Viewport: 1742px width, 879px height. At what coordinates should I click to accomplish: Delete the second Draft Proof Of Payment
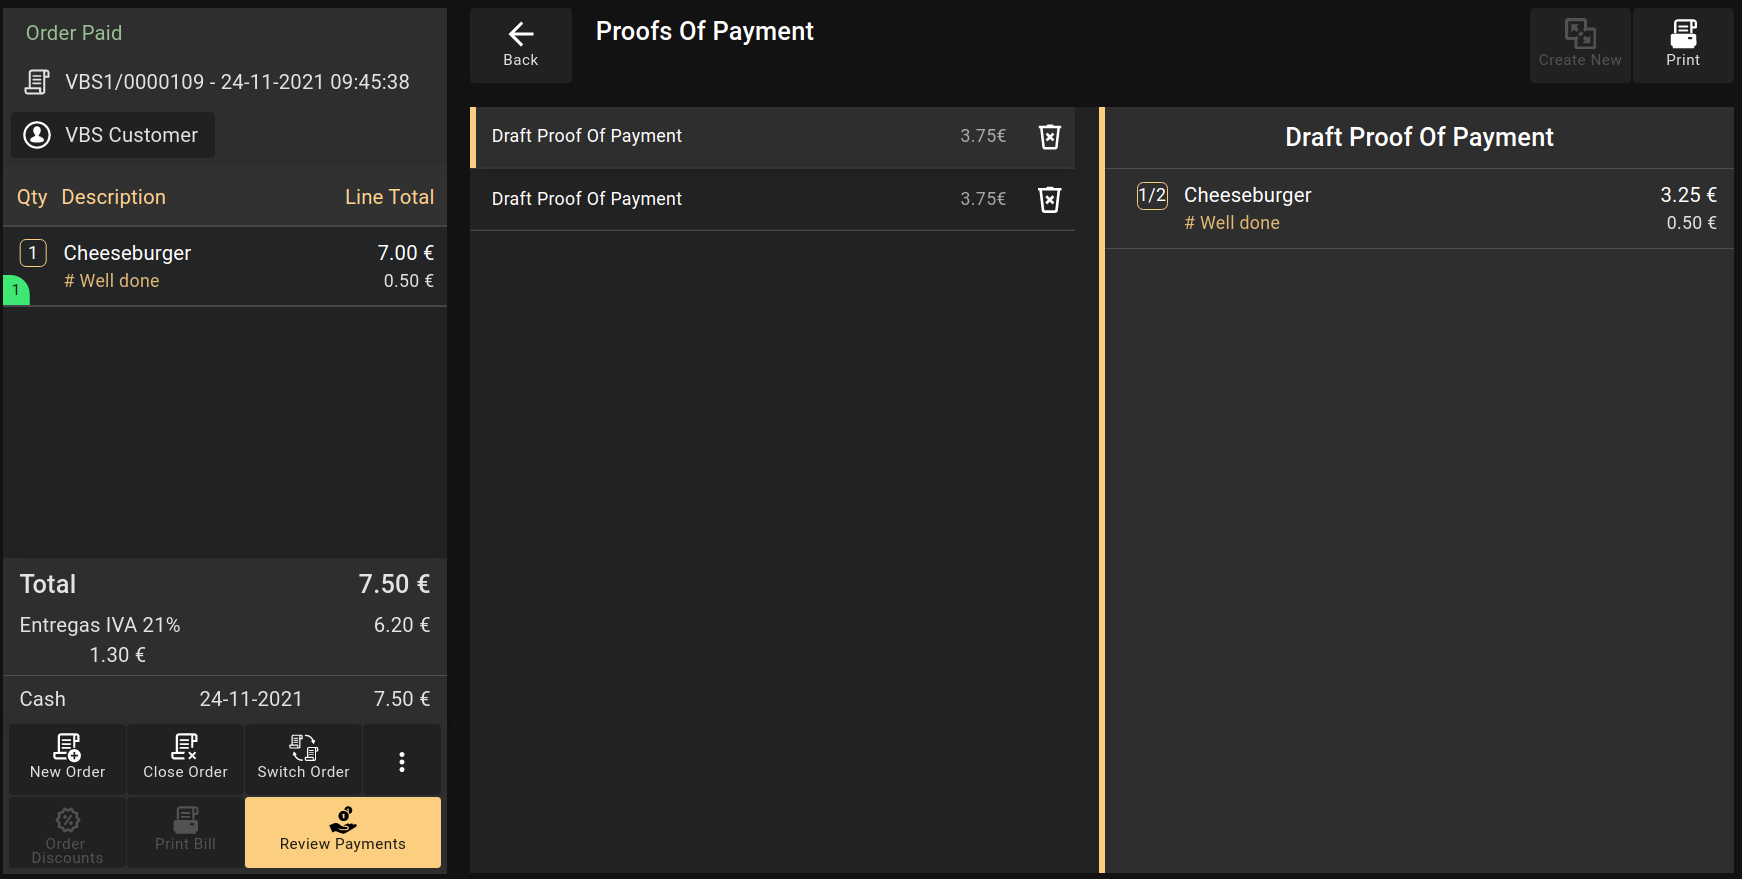[1049, 200]
